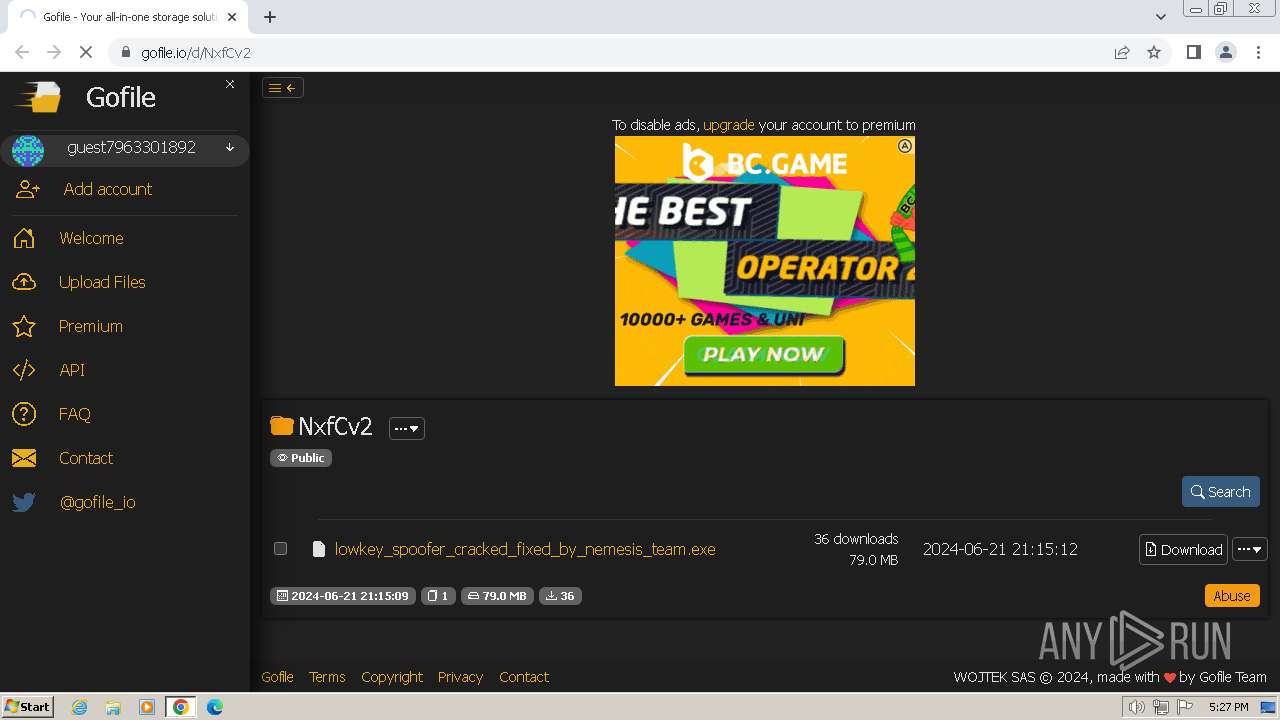The height and width of the screenshot is (720, 1280).
Task: Expand the guest7963301892 account dropdown
Action: (230, 148)
